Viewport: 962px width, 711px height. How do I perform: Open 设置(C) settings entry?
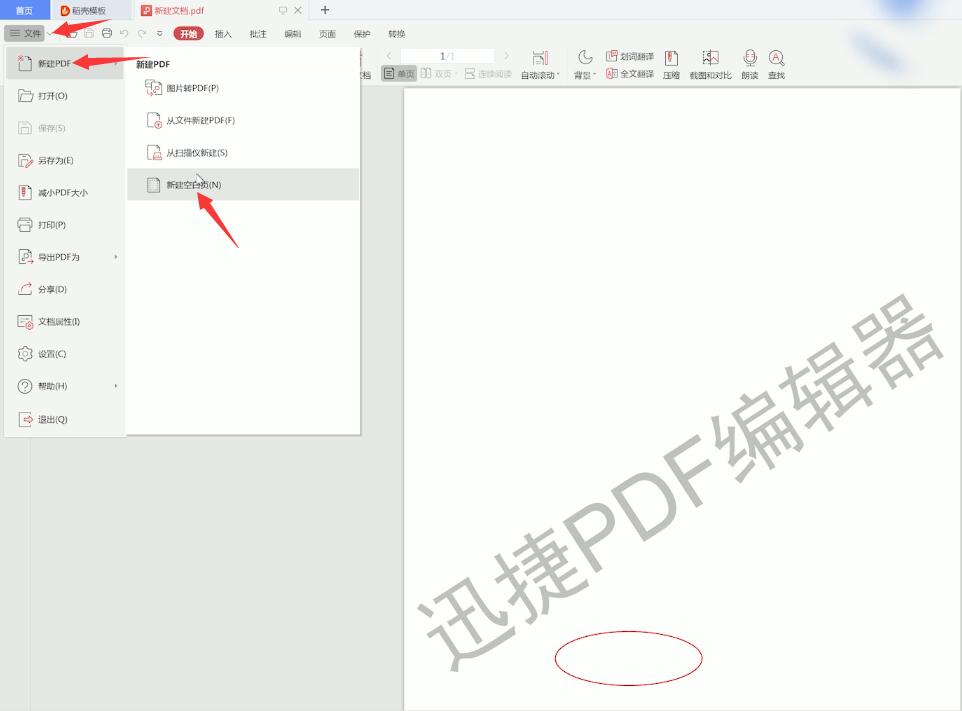[x=64, y=354]
